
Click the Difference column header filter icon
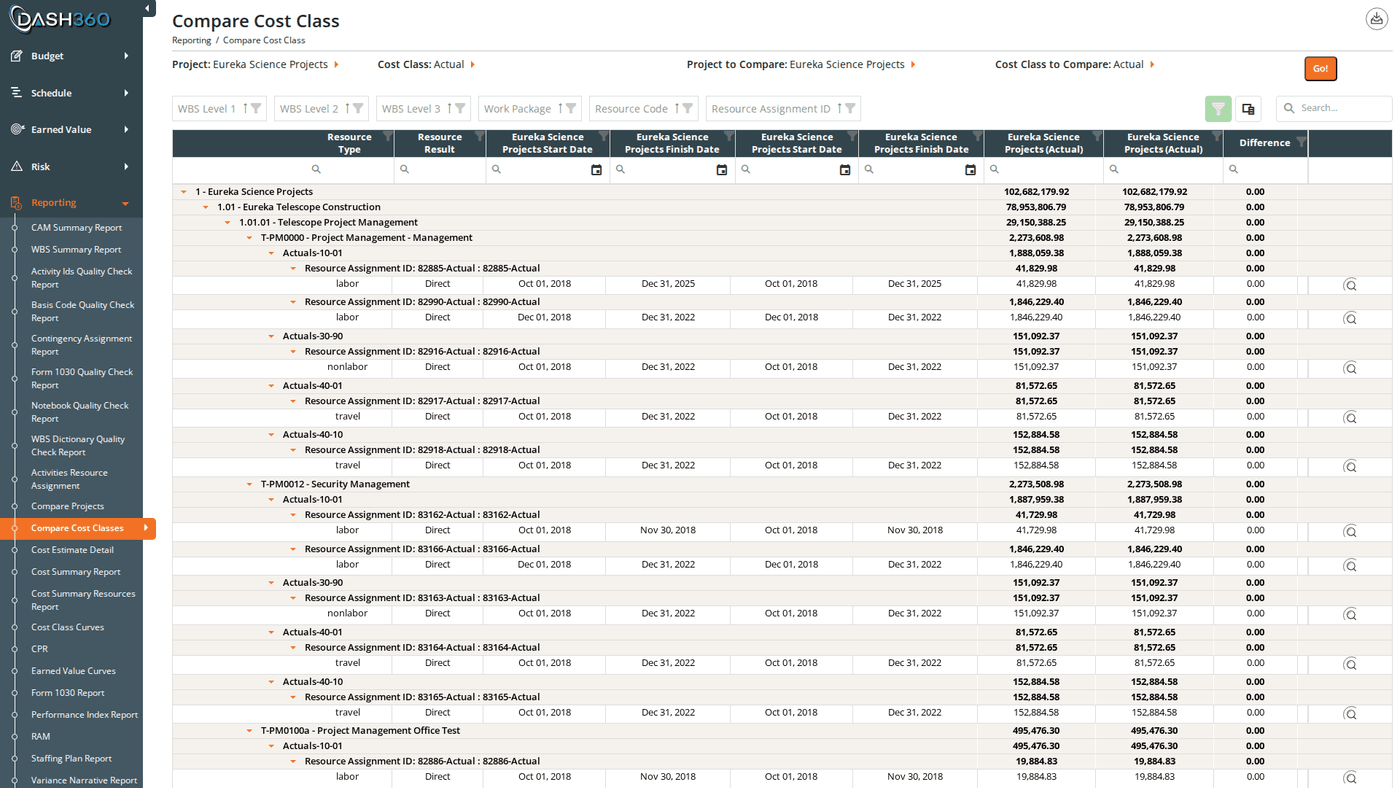click(1300, 143)
